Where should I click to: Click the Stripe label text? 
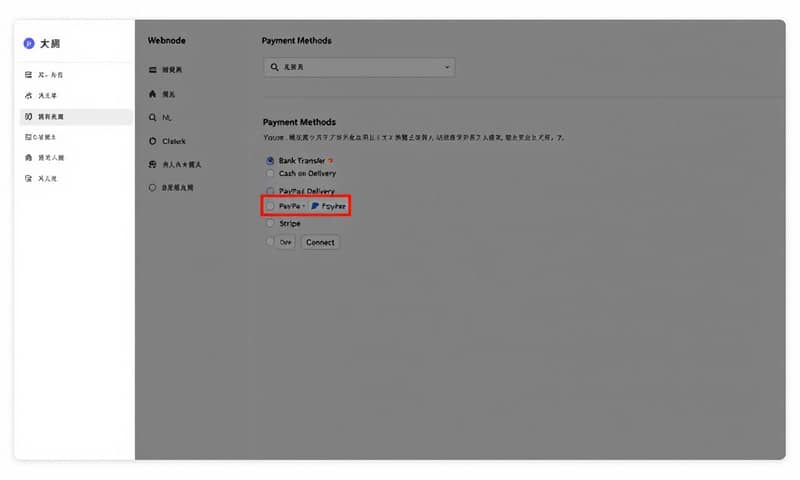(x=290, y=223)
